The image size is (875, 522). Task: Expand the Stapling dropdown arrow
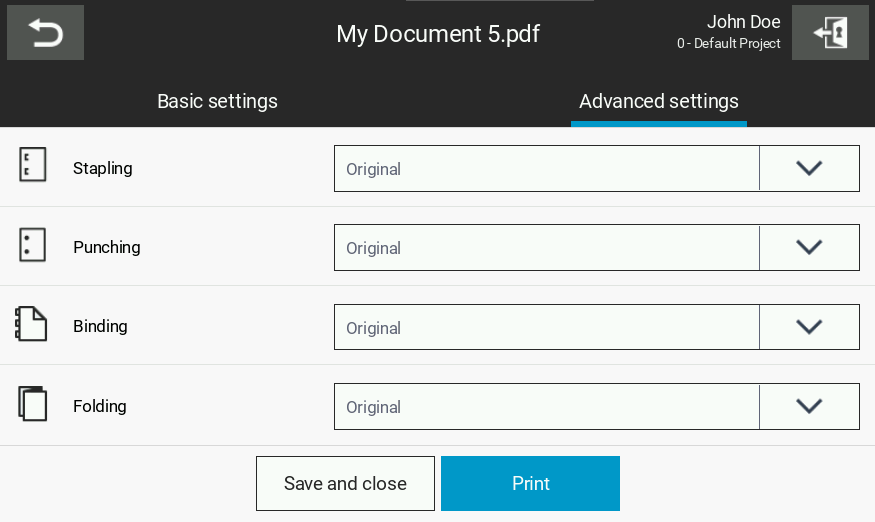[808, 168]
